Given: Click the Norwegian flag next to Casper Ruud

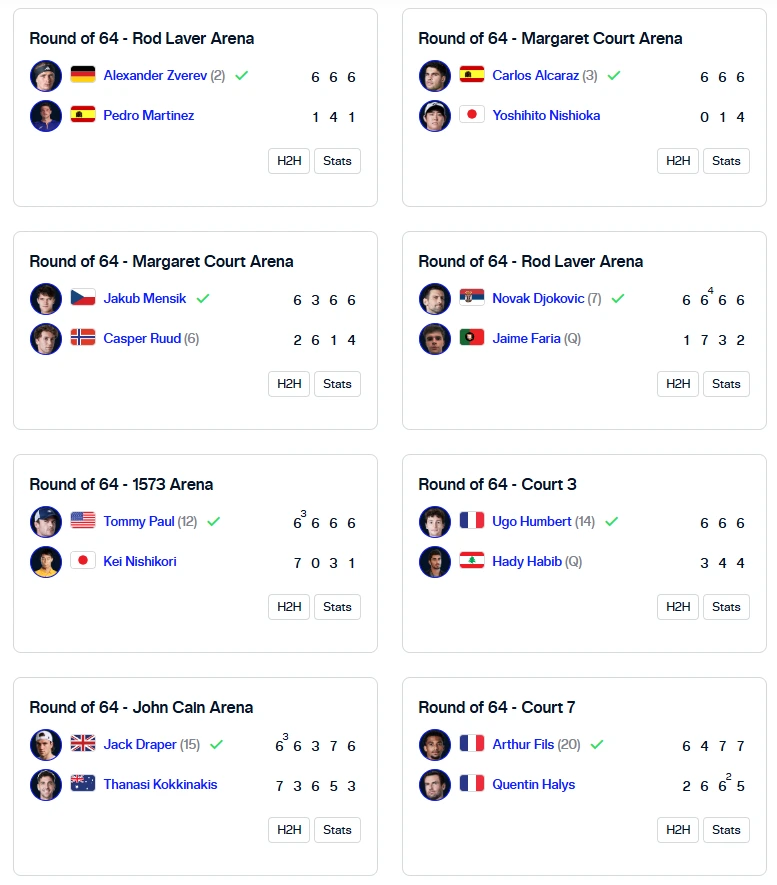Looking at the screenshot, I should coord(83,338).
